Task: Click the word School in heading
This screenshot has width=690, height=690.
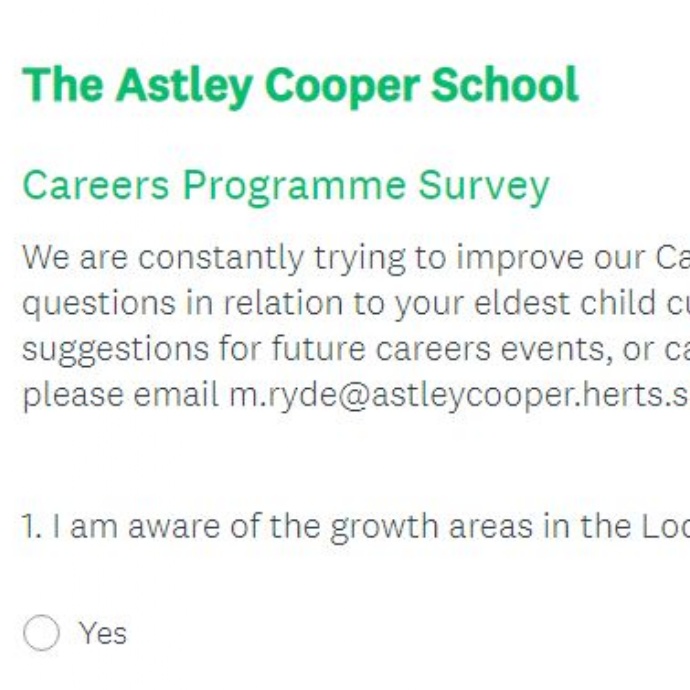Action: [505, 84]
